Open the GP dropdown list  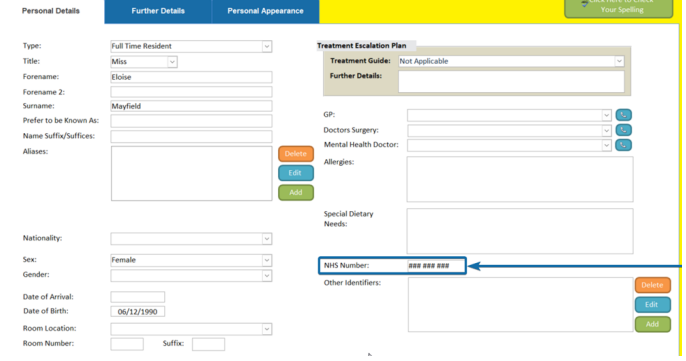(606, 116)
